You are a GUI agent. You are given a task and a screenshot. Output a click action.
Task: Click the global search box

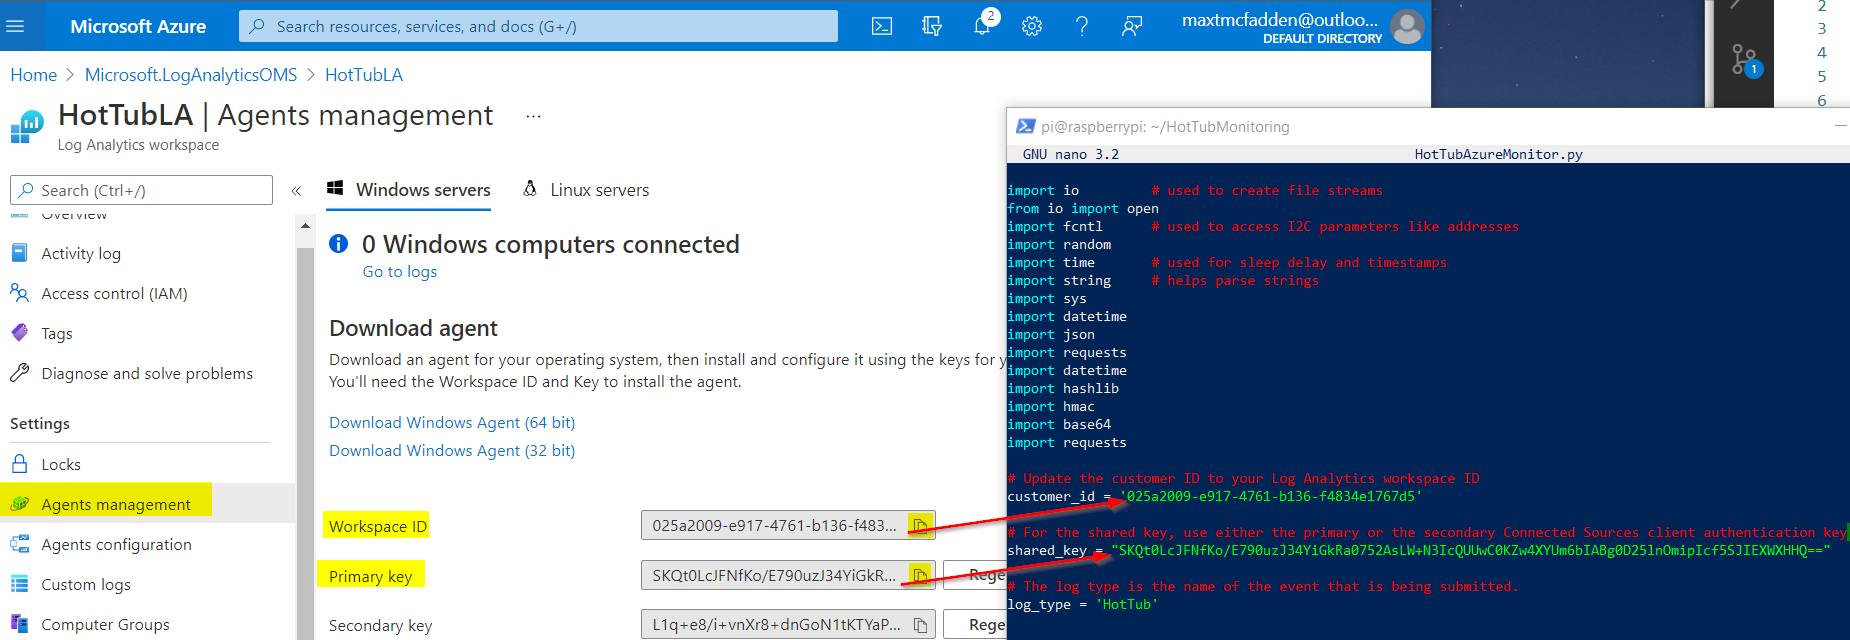click(x=538, y=26)
